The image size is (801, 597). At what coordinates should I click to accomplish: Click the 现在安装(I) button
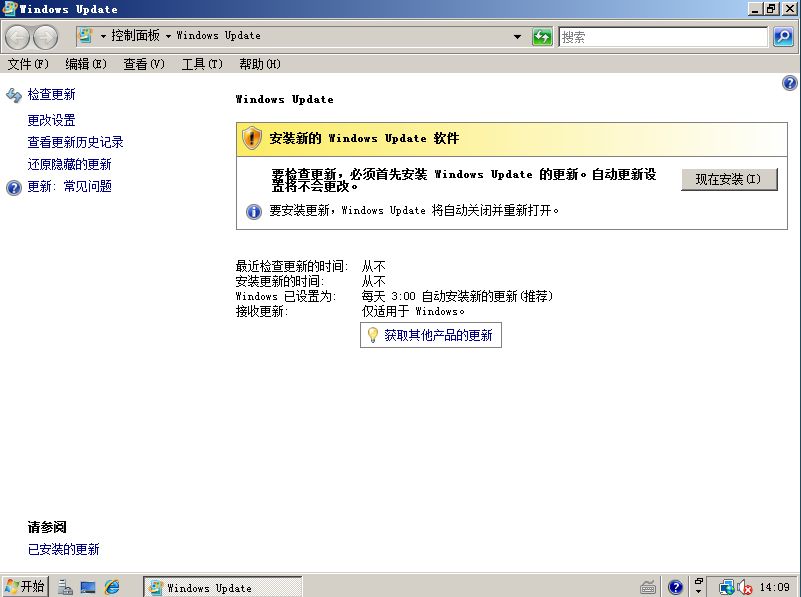(729, 179)
